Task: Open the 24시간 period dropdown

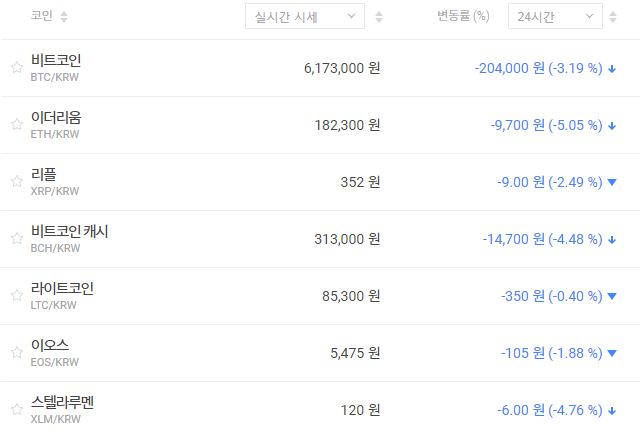Action: pos(554,17)
